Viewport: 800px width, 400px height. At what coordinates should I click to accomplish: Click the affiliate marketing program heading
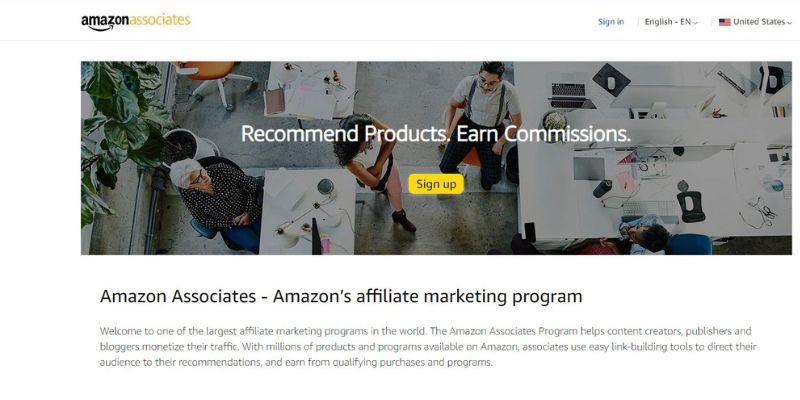[341, 296]
